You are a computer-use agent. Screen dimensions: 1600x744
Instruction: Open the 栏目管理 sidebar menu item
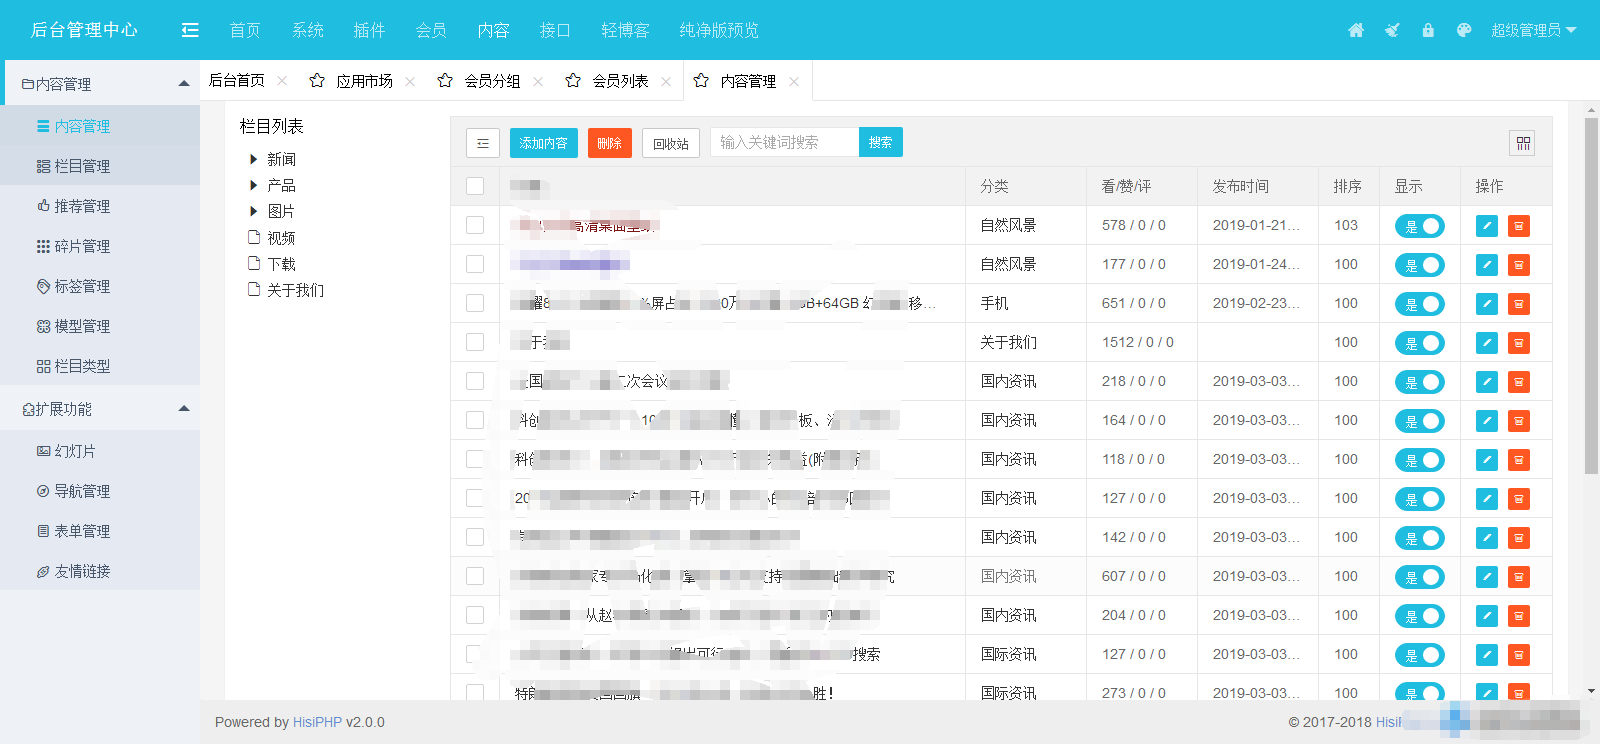(x=82, y=166)
